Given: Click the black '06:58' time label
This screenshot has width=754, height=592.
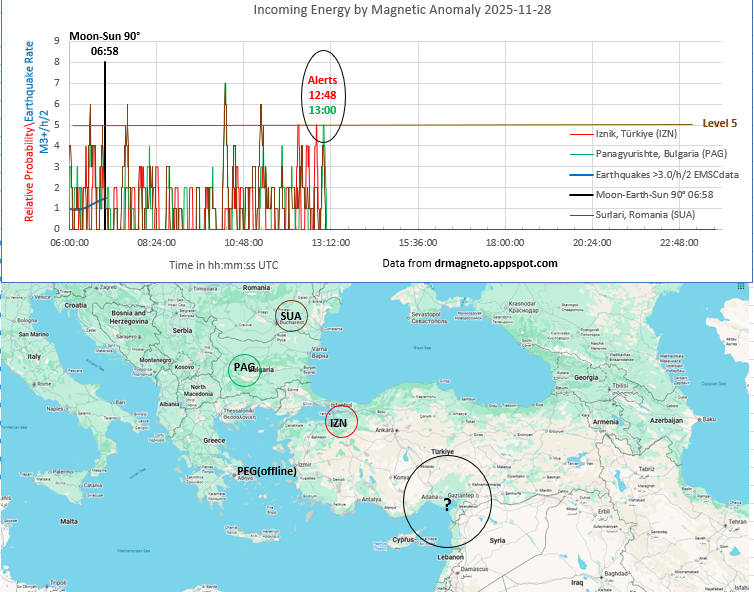Looking at the screenshot, I should (x=104, y=51).
